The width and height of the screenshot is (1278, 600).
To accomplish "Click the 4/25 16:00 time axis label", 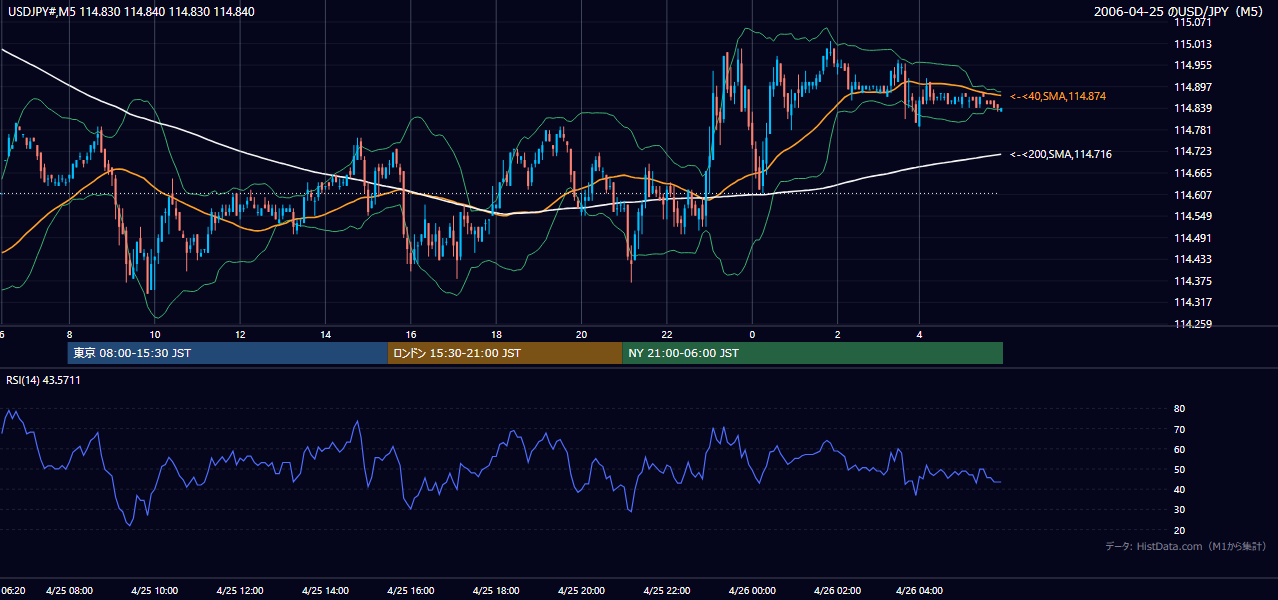I will pyautogui.click(x=410, y=590).
